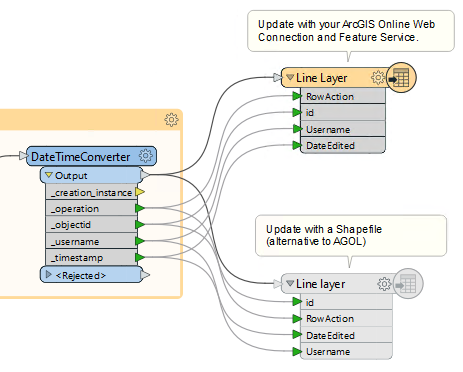Open the orange Line Layer writer gear
The height and width of the screenshot is (372, 463).
[x=378, y=77]
